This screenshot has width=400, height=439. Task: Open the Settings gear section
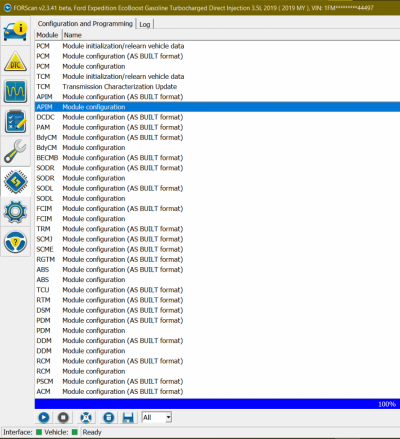point(15,212)
